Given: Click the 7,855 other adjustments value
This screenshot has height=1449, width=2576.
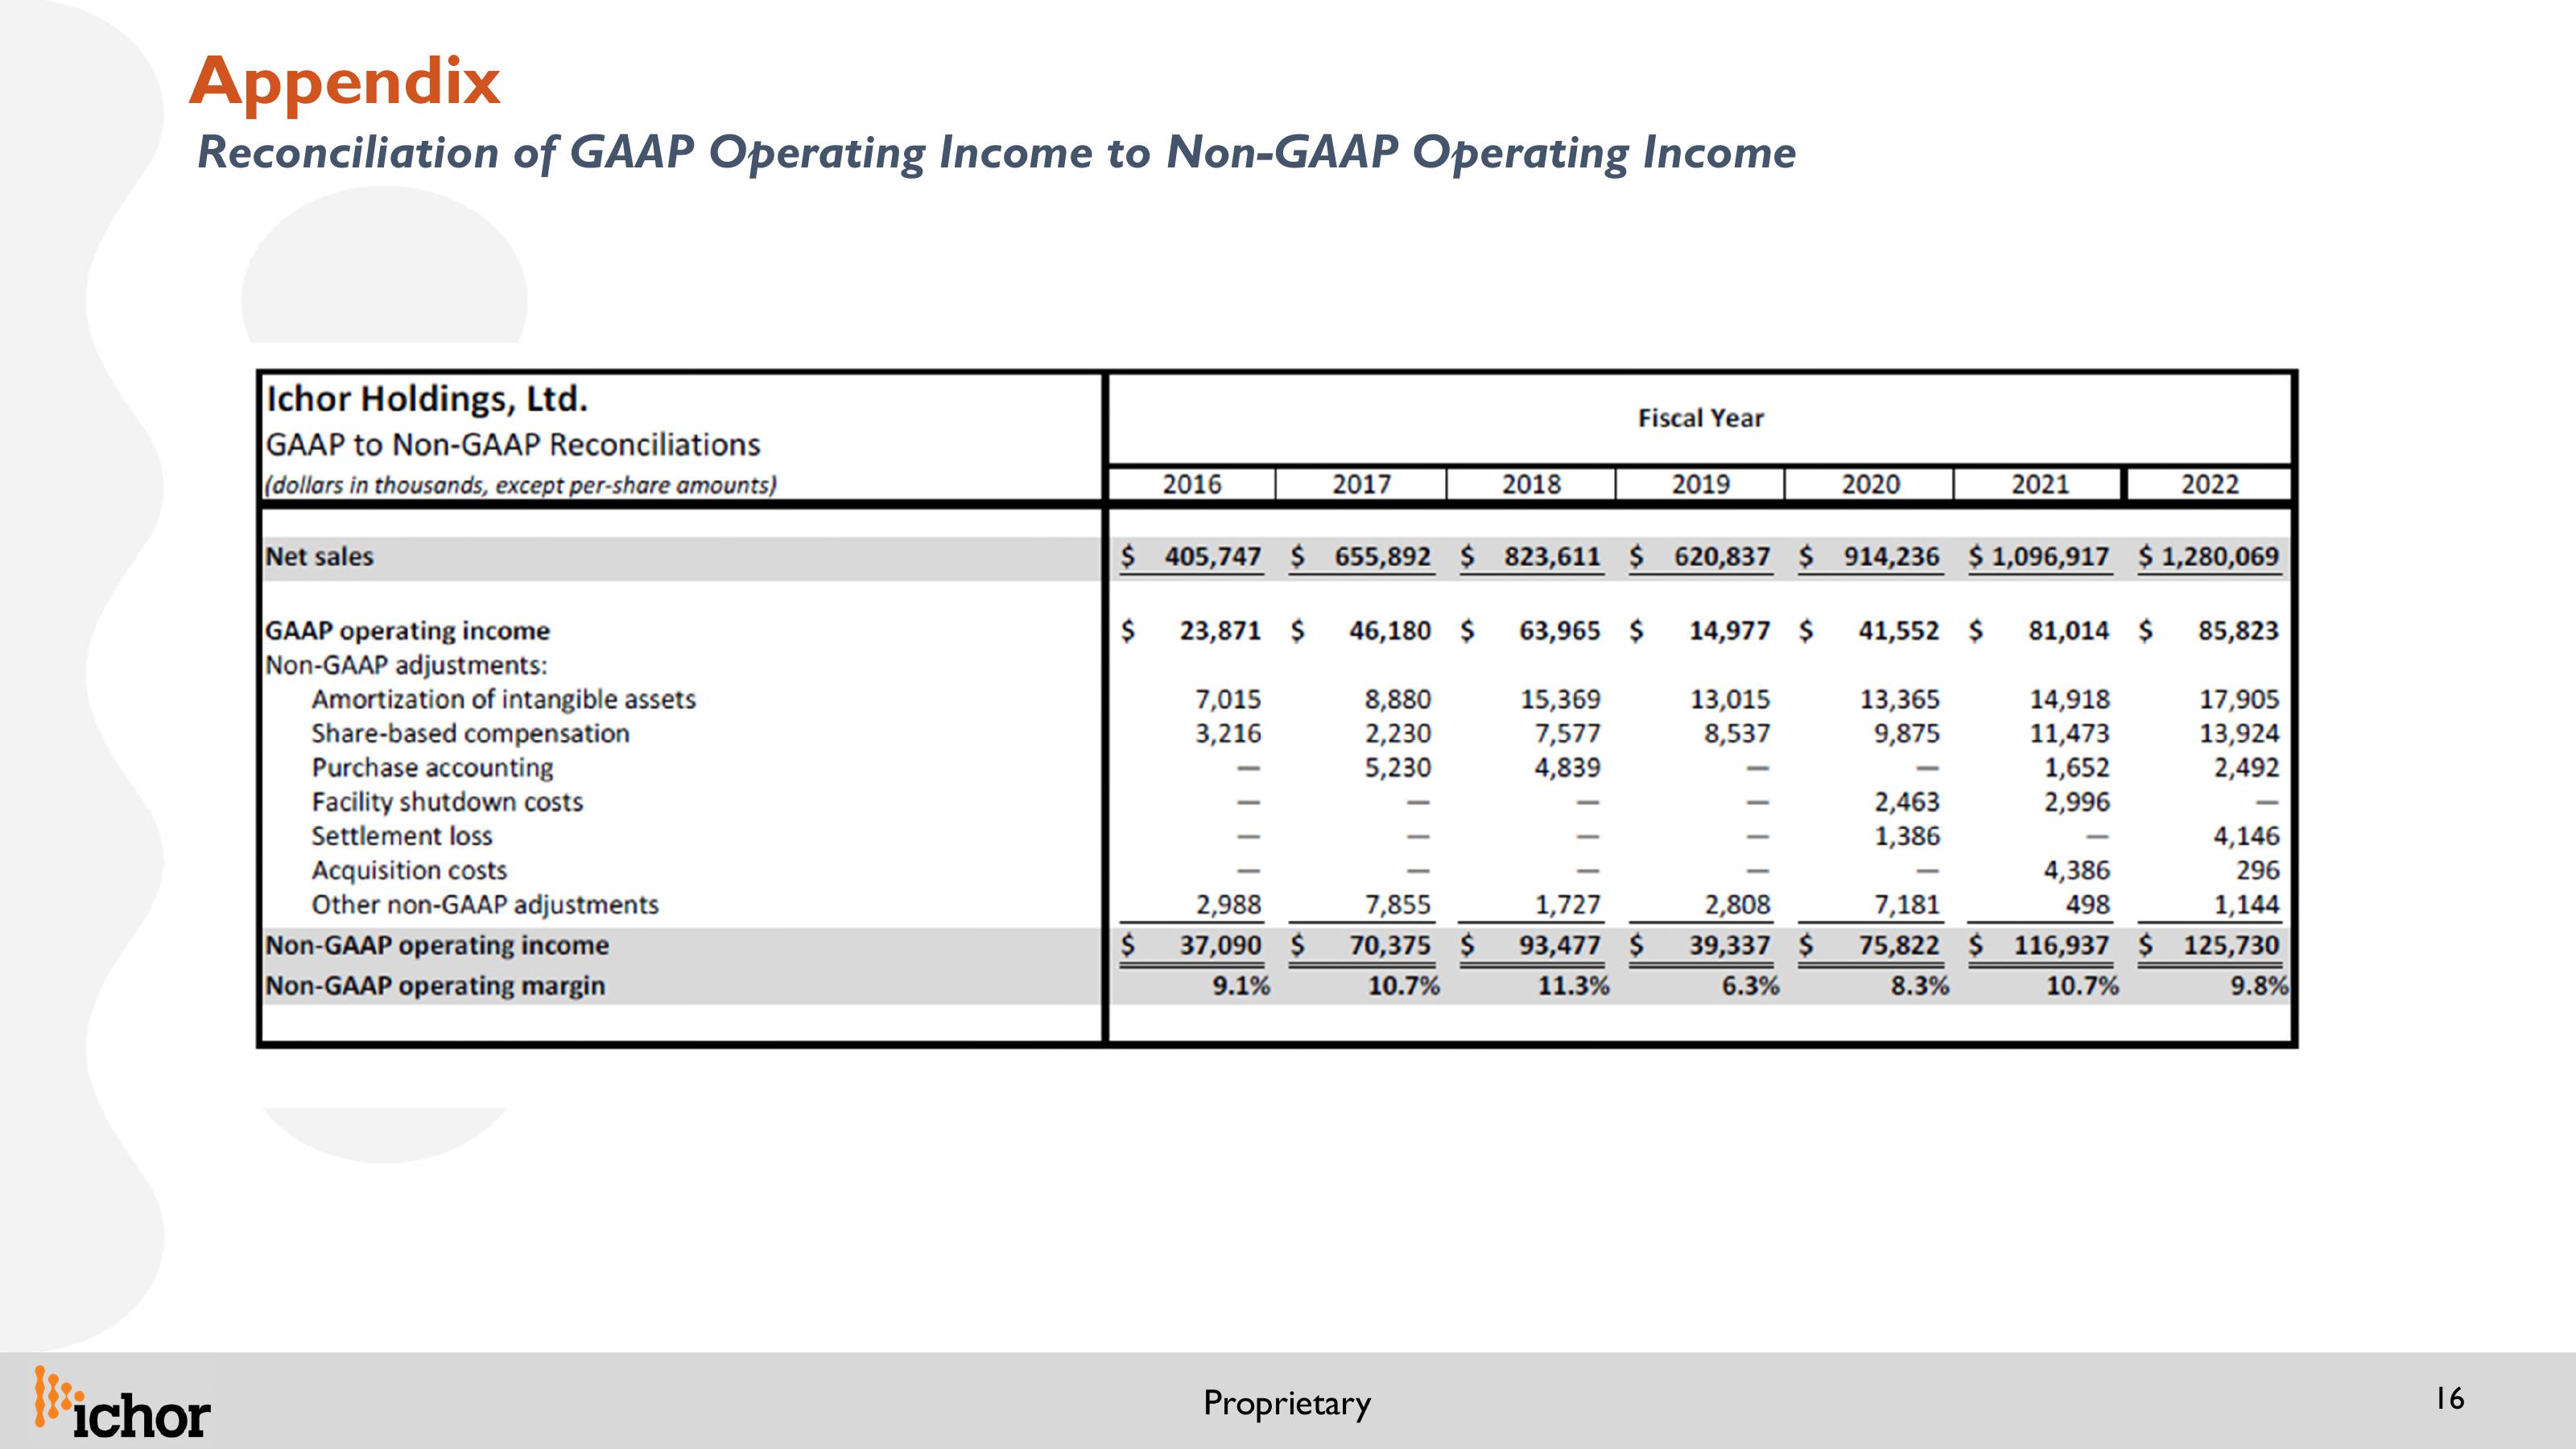Looking at the screenshot, I should [x=1398, y=904].
